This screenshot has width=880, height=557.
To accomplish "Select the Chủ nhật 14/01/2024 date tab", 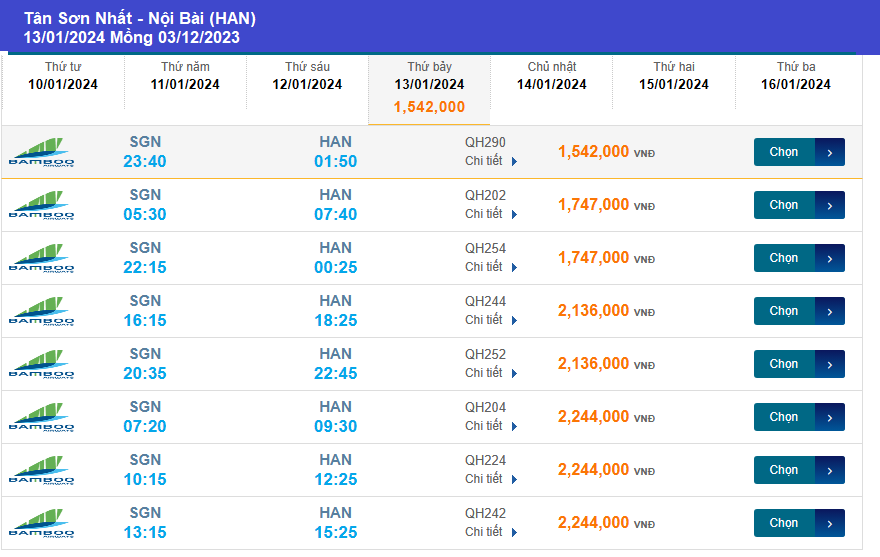I will [552, 76].
